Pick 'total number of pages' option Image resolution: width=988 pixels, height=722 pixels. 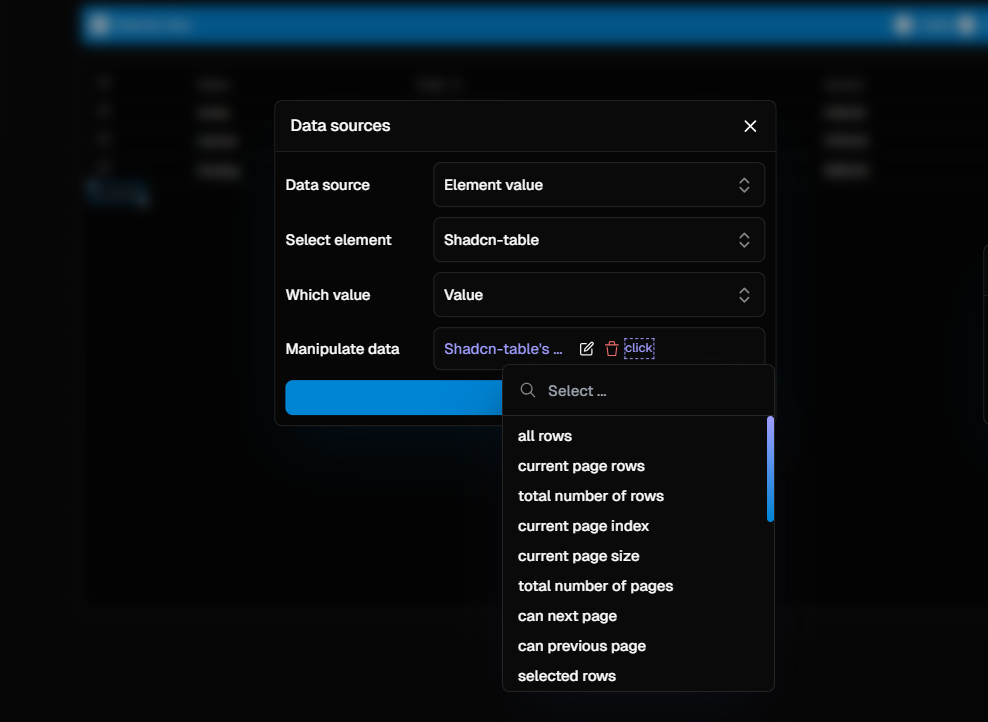(595, 586)
